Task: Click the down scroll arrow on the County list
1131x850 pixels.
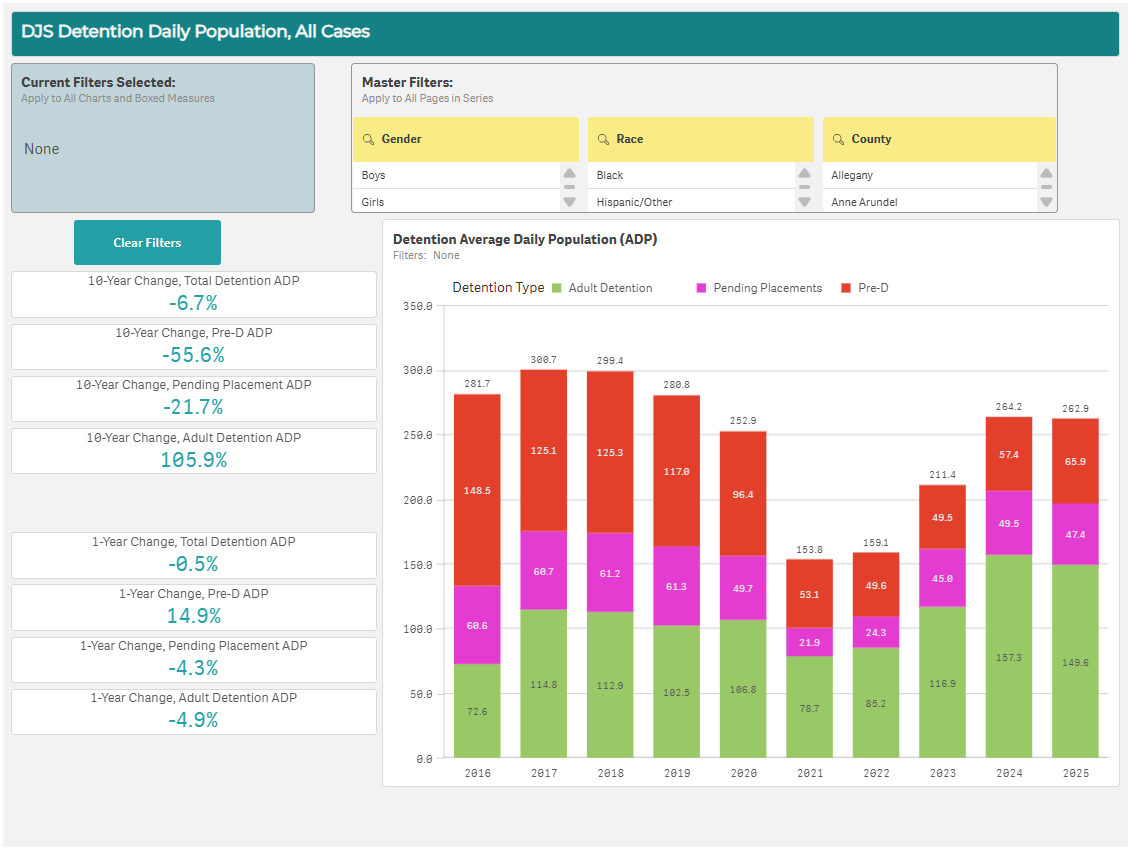Action: pyautogui.click(x=1046, y=201)
